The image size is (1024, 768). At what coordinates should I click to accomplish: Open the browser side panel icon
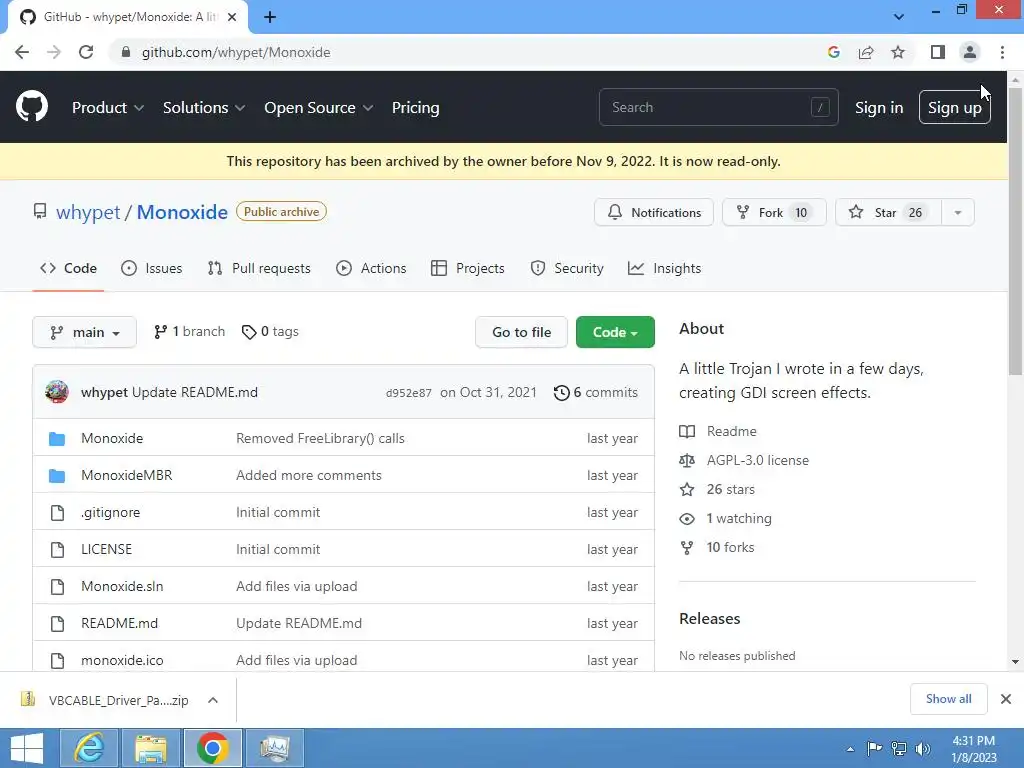point(938,52)
